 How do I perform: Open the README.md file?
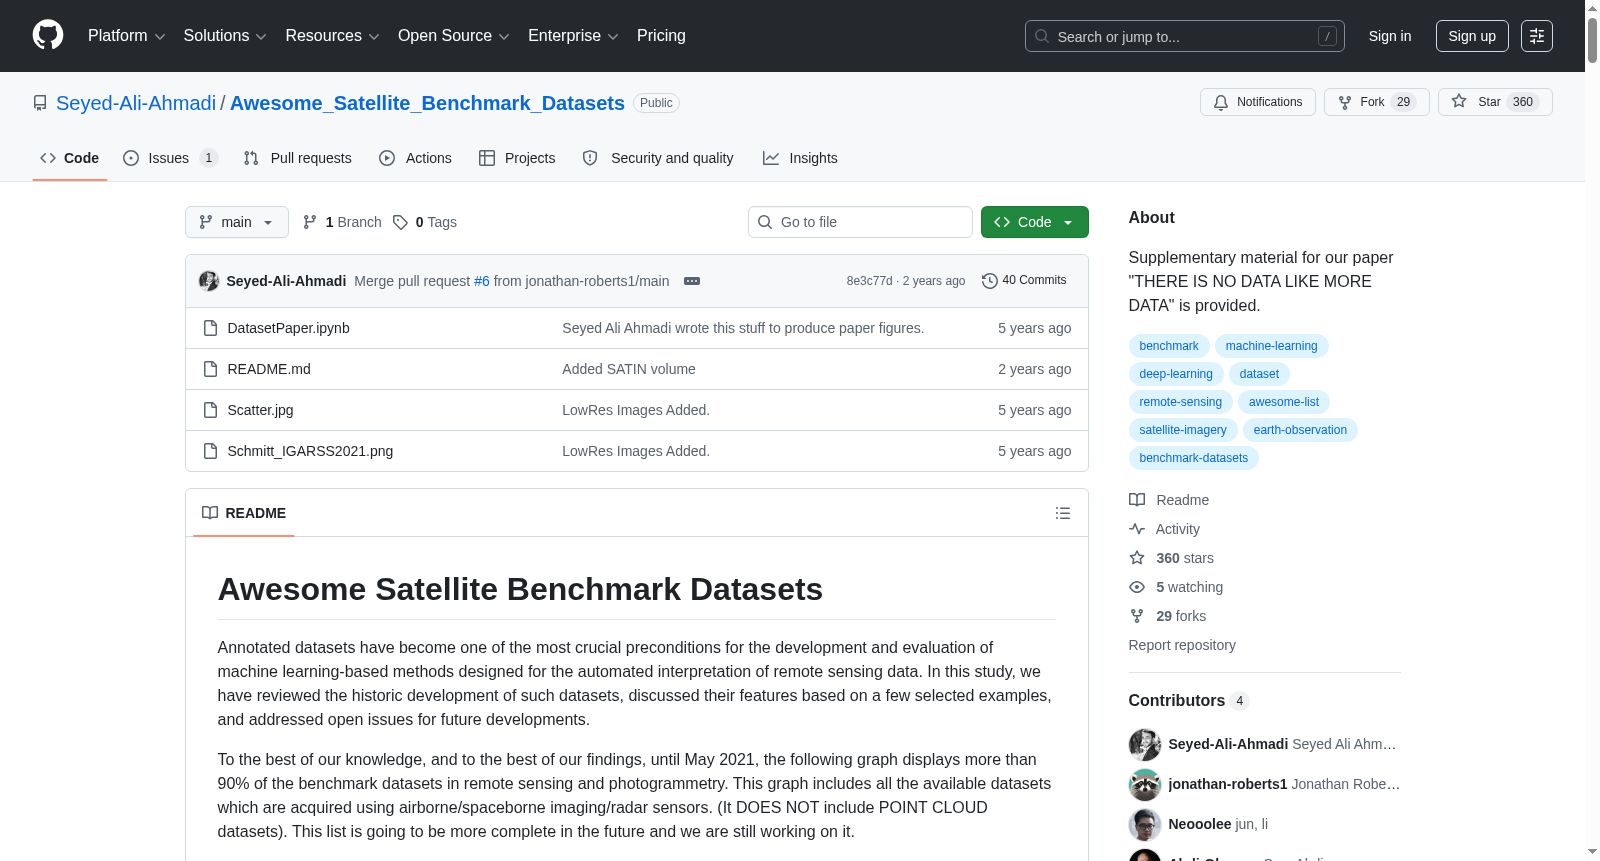tap(269, 369)
